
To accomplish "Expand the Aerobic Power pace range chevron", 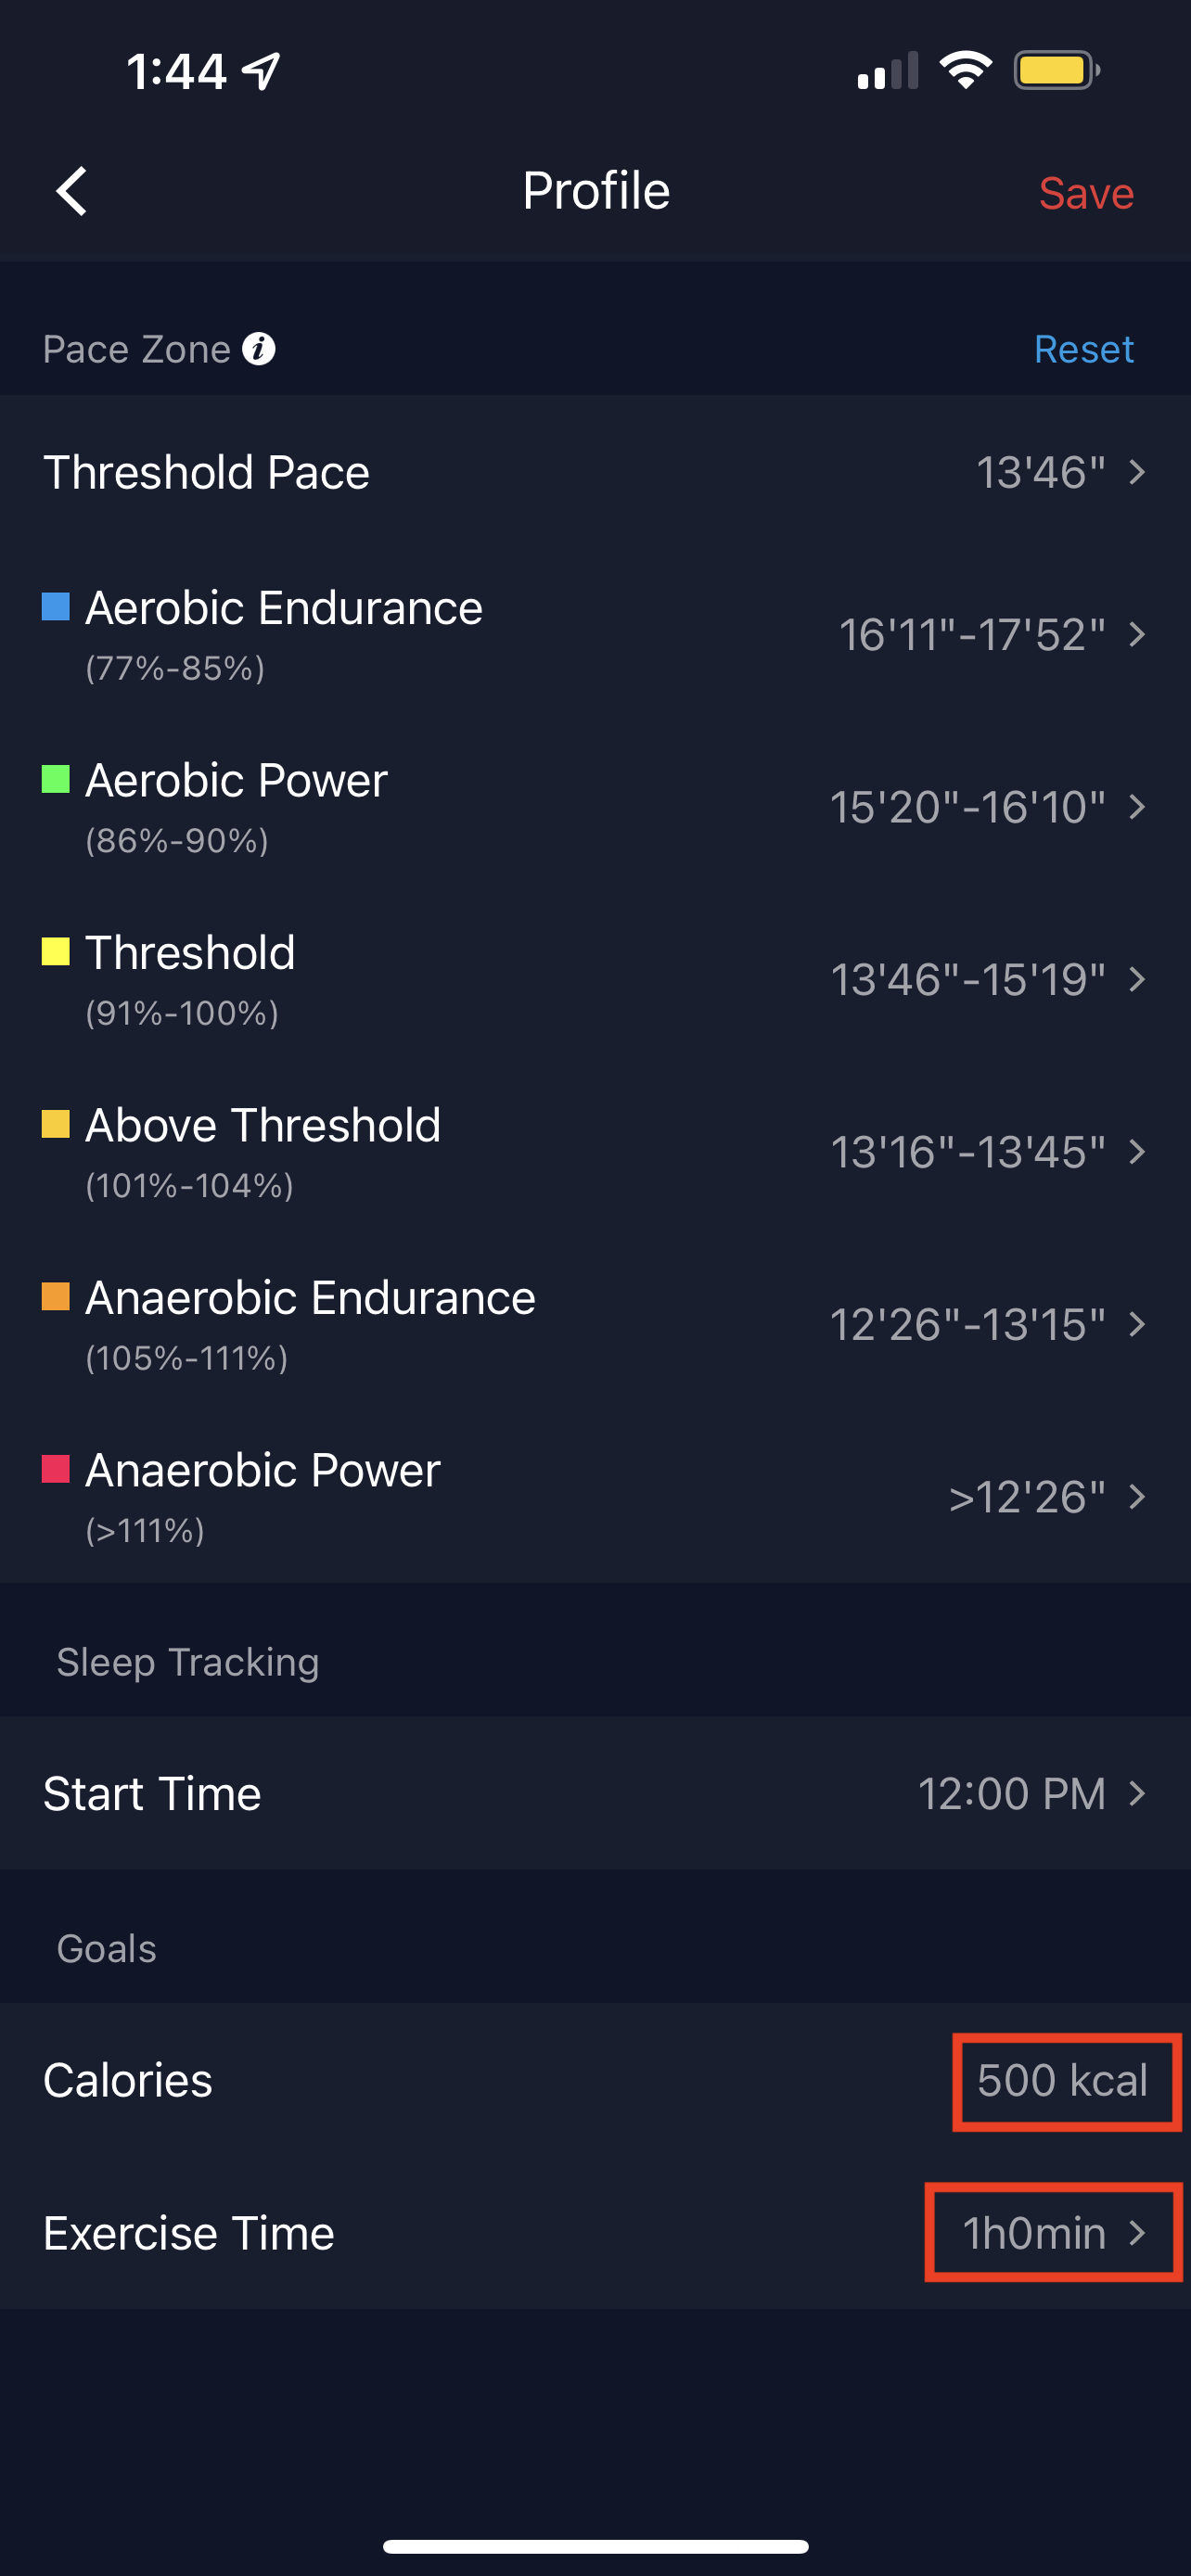I will pyautogui.click(x=1136, y=807).
